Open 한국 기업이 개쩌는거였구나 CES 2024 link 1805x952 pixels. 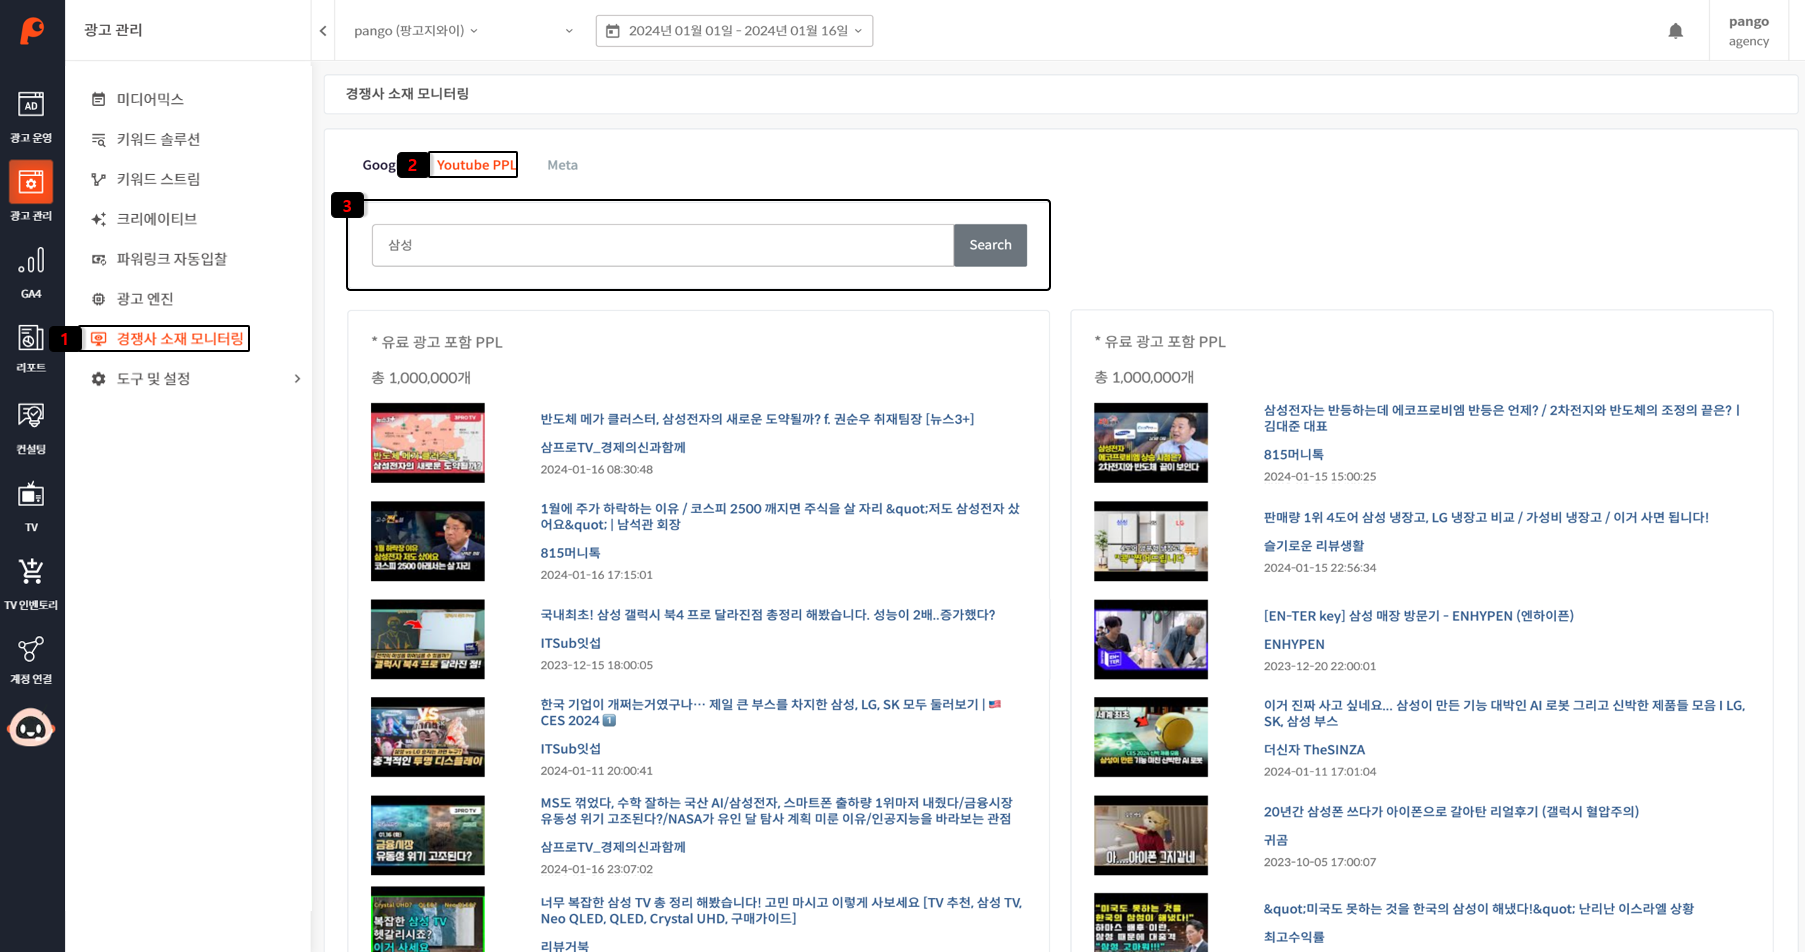771,712
